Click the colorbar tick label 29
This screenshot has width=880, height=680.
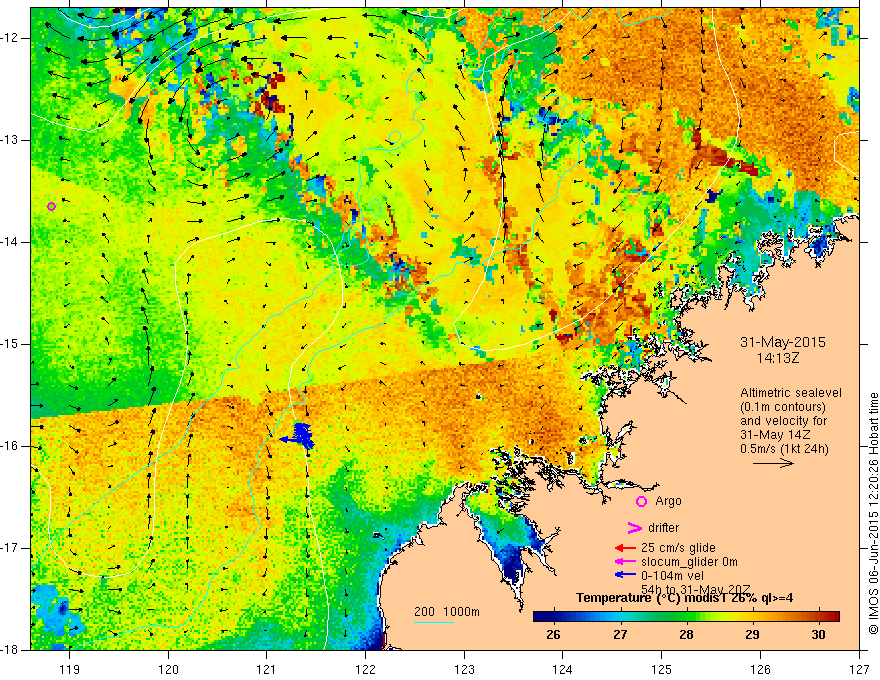pos(753,635)
